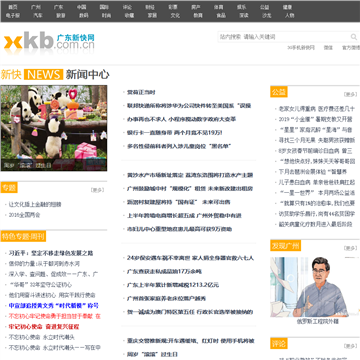The height and width of the screenshot is (360, 360).
Task: Open the 广东查获走私成品油17万余吨 headline
Action: (x=164, y=271)
